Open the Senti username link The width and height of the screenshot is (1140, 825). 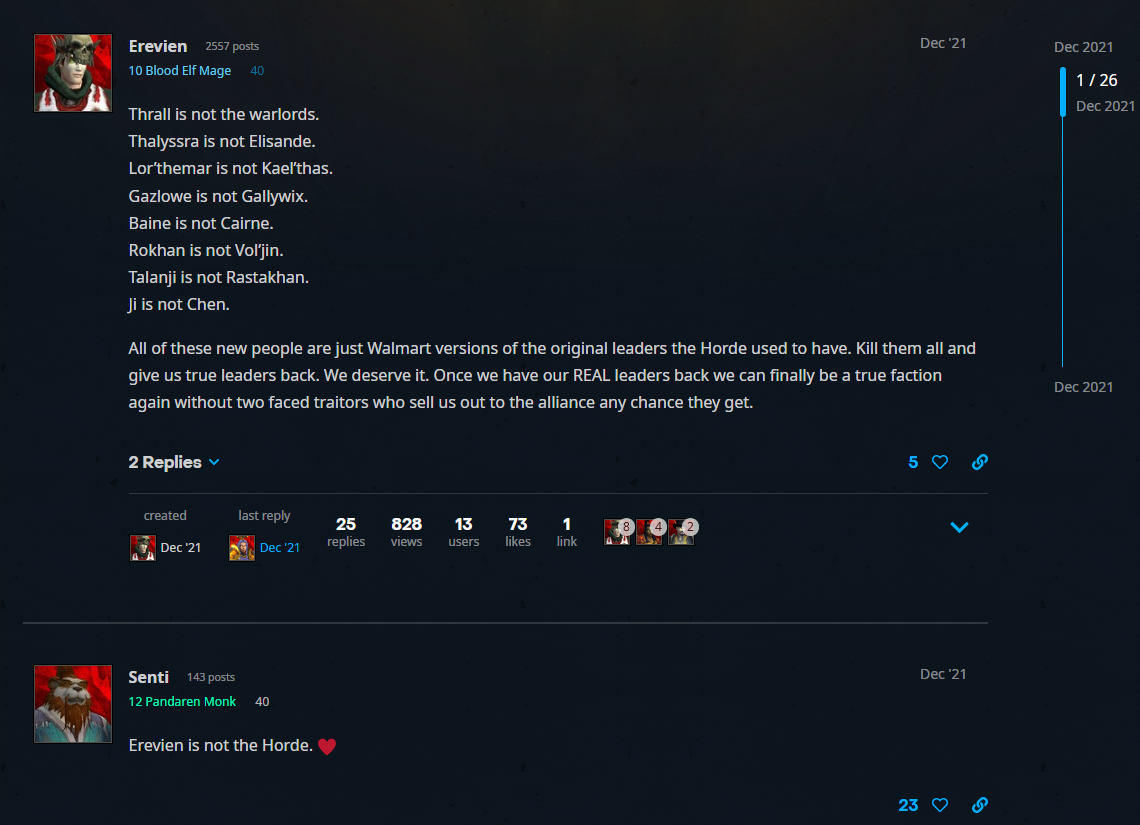point(148,677)
